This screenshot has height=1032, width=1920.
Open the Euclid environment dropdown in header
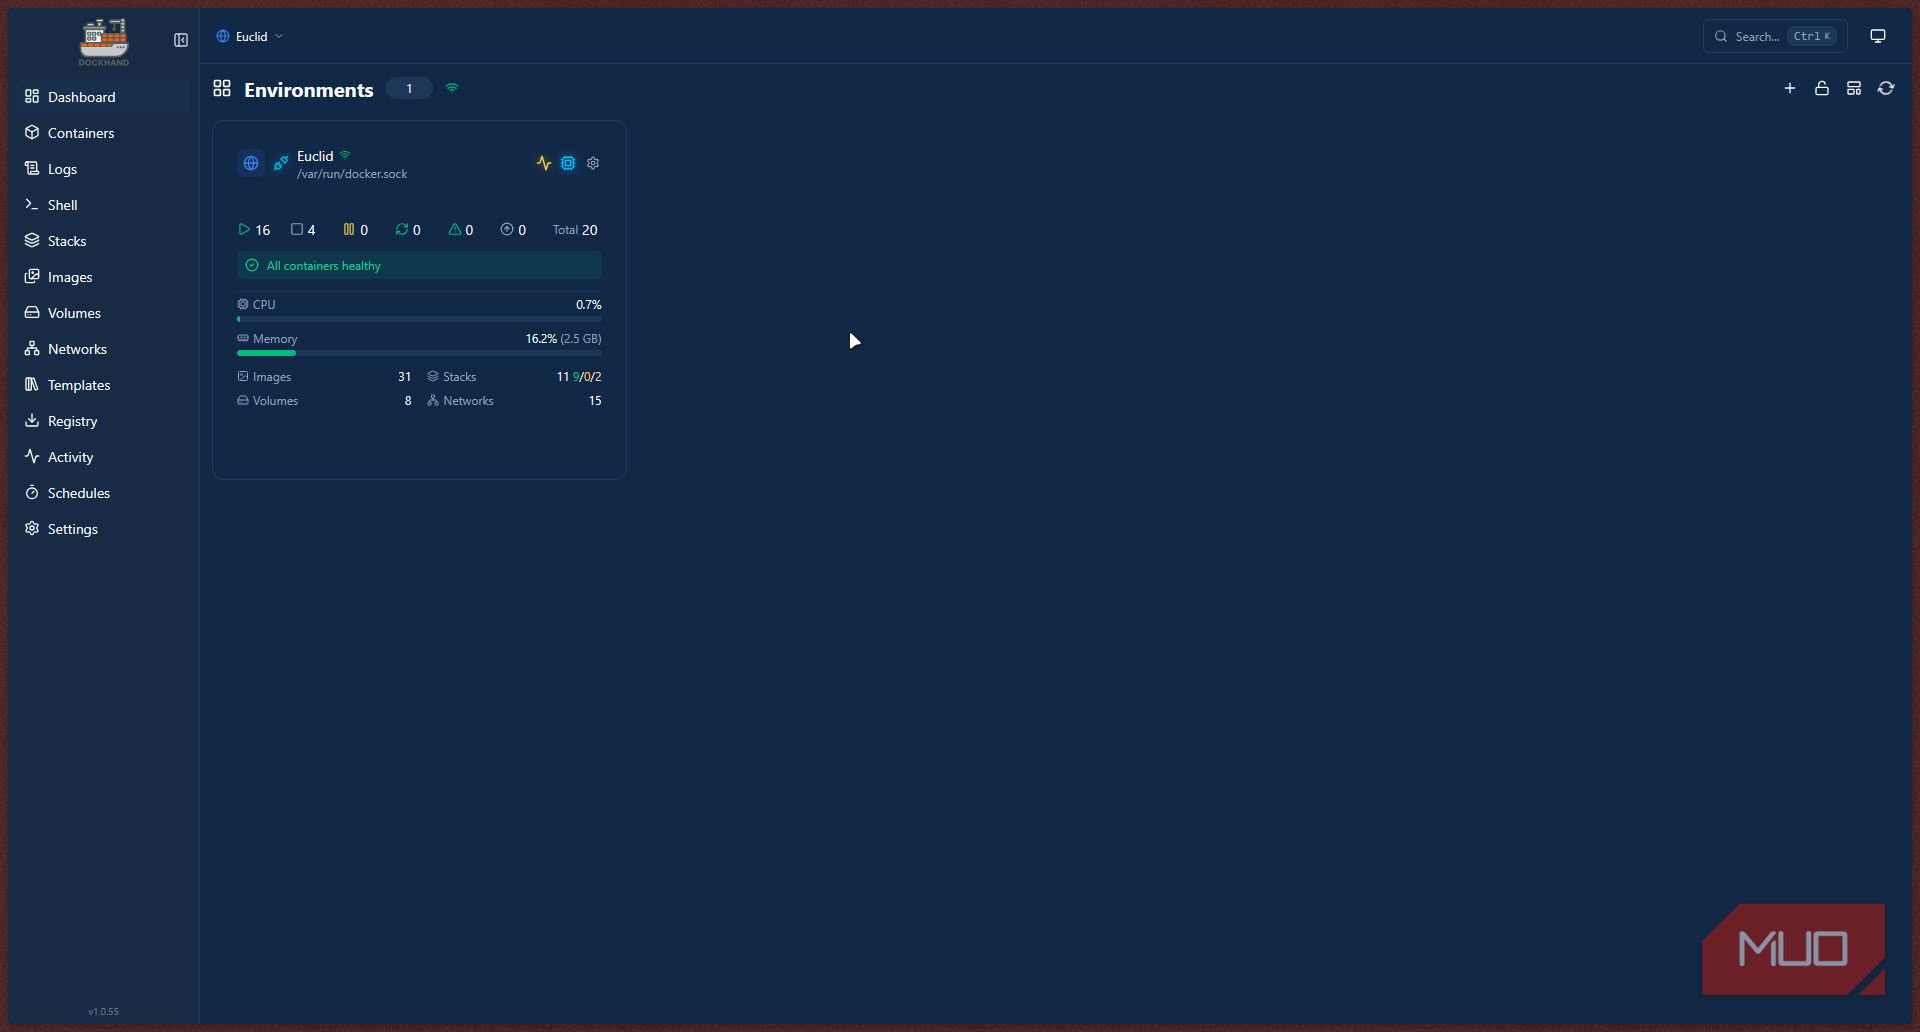pyautogui.click(x=250, y=36)
